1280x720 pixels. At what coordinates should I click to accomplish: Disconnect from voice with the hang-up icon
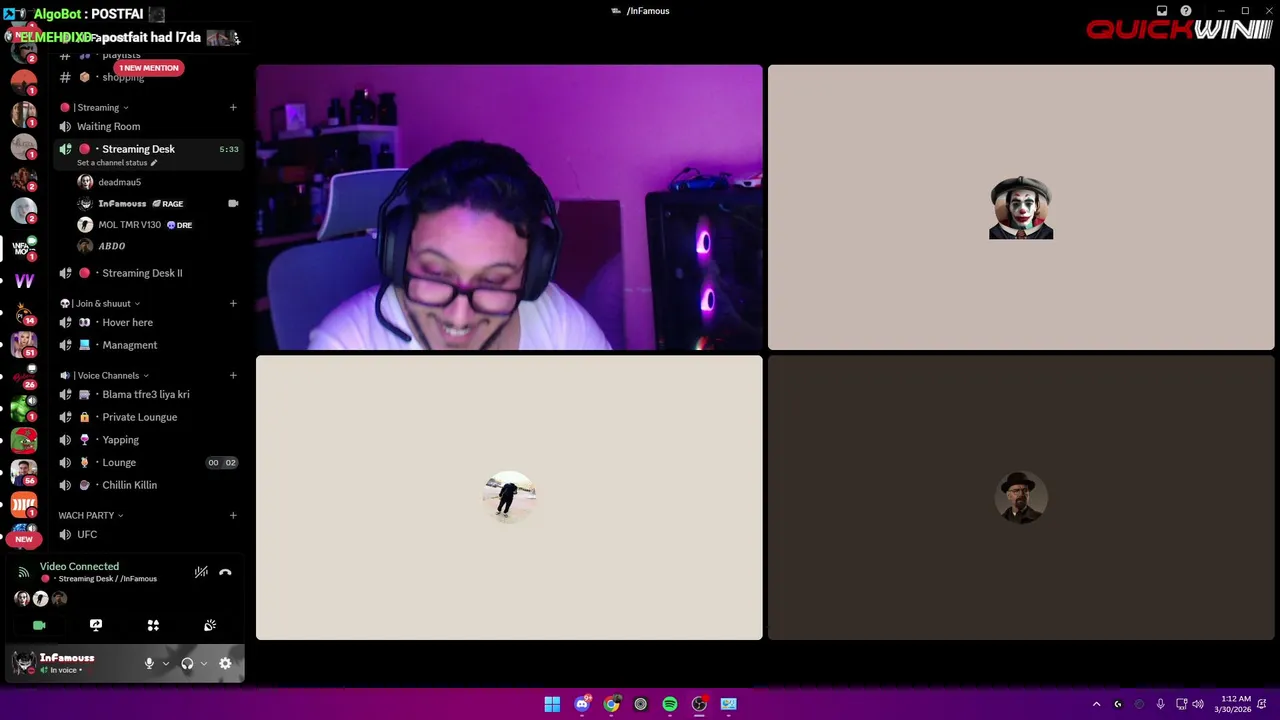click(x=225, y=572)
